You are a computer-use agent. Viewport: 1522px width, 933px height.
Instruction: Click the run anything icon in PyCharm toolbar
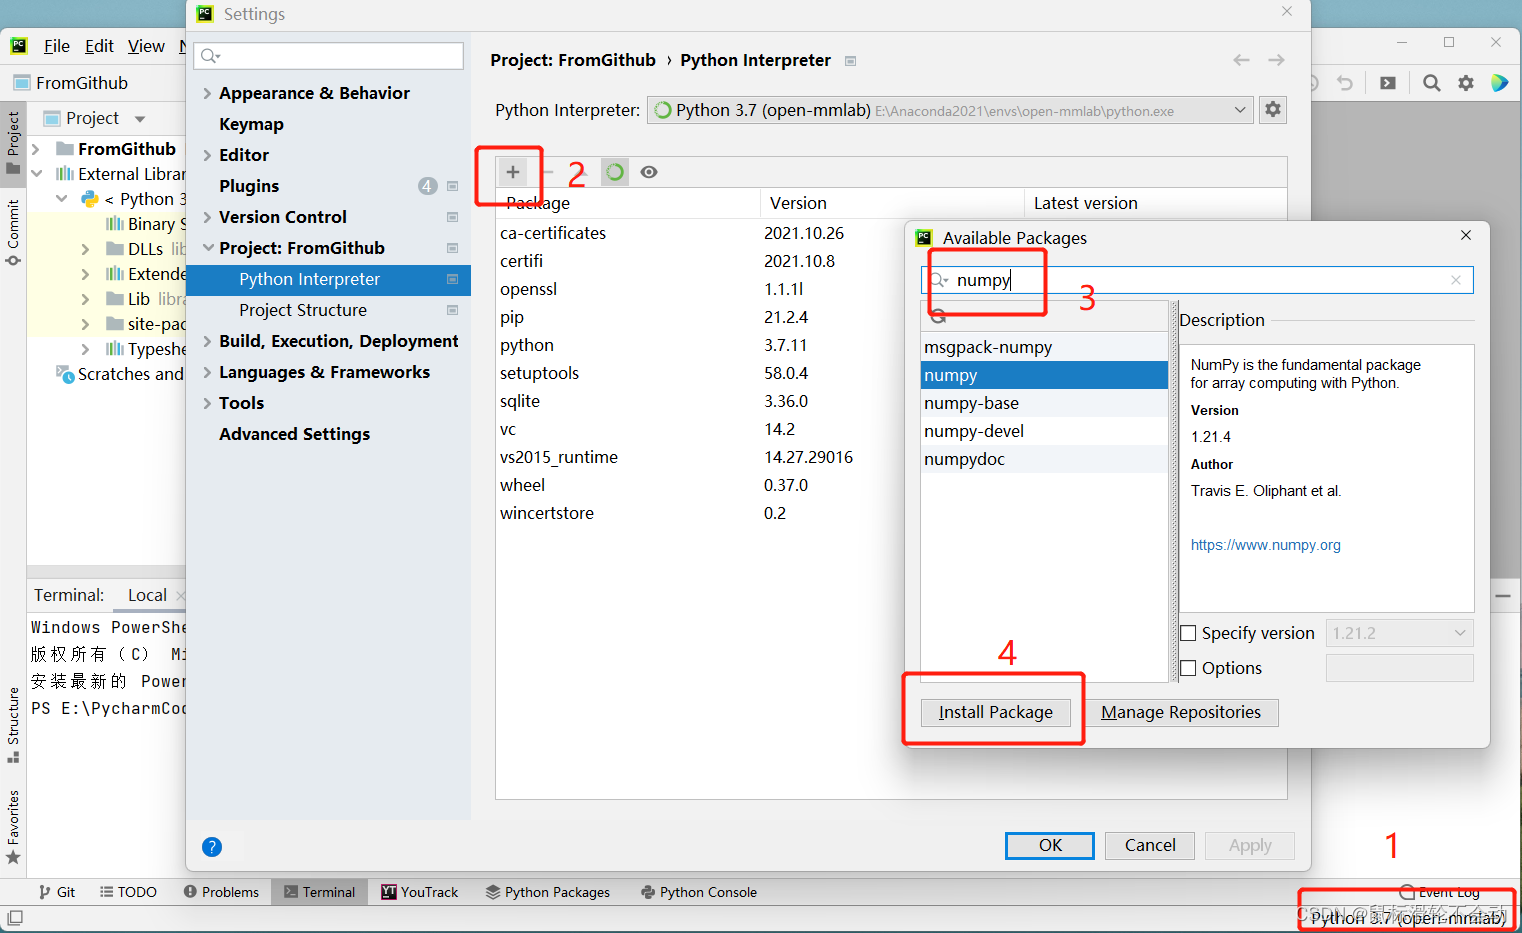coord(1388,83)
